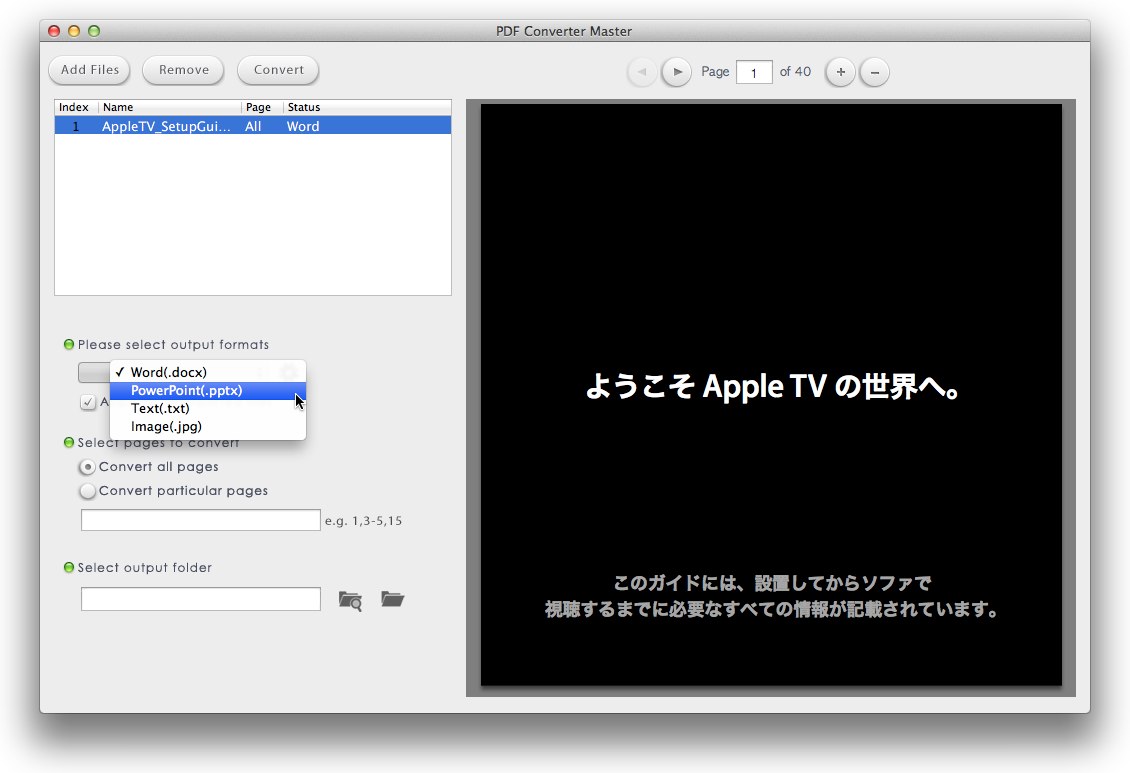Click the page number field

pyautogui.click(x=754, y=72)
